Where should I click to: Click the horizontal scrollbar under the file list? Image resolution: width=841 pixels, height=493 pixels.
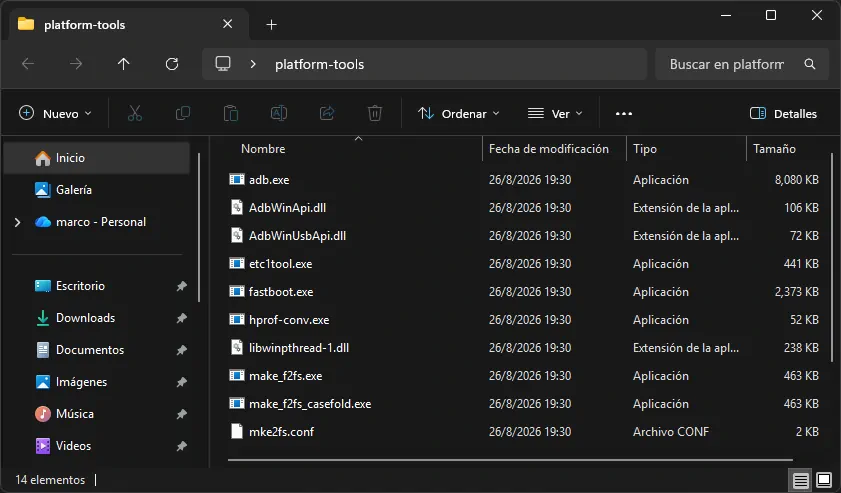coord(510,460)
